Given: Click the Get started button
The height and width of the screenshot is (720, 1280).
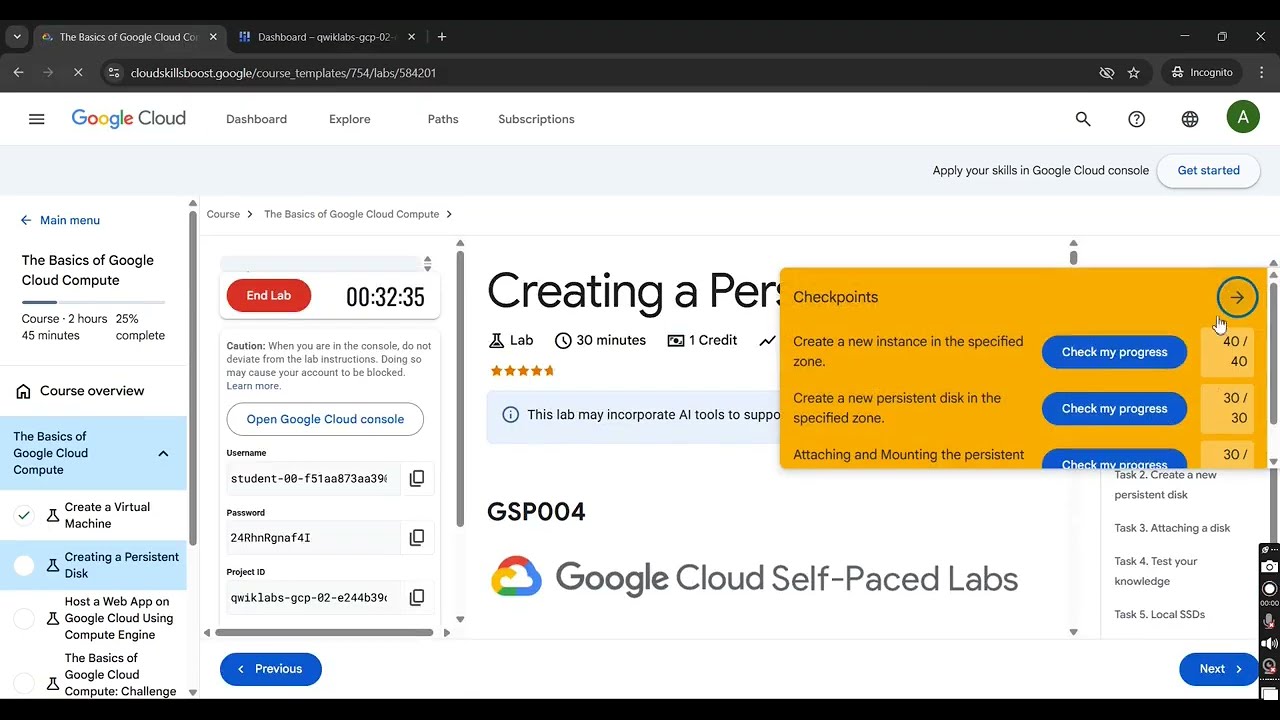Looking at the screenshot, I should [x=1208, y=170].
